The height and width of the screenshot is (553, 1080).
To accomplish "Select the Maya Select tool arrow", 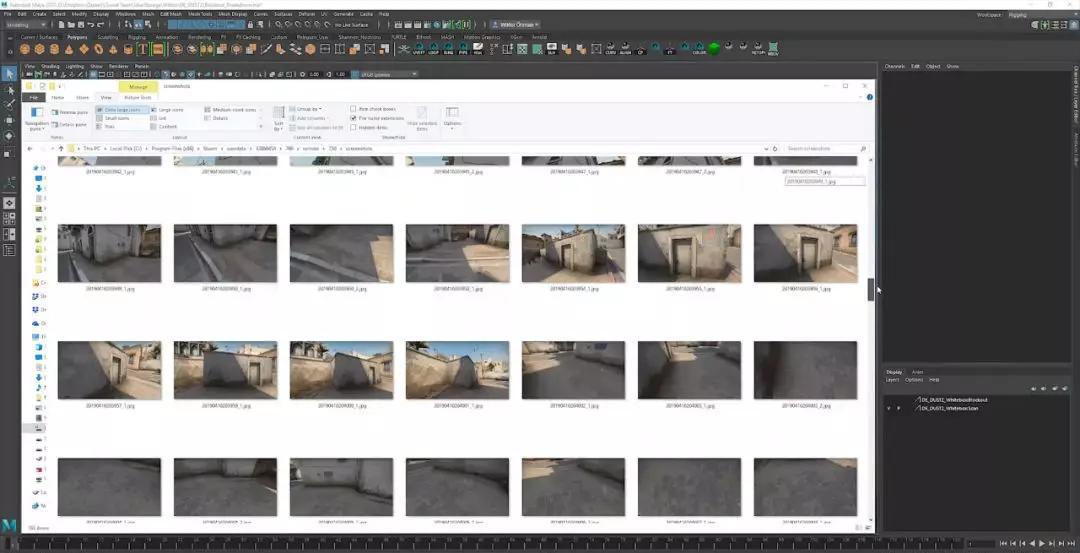I will pos(10,74).
